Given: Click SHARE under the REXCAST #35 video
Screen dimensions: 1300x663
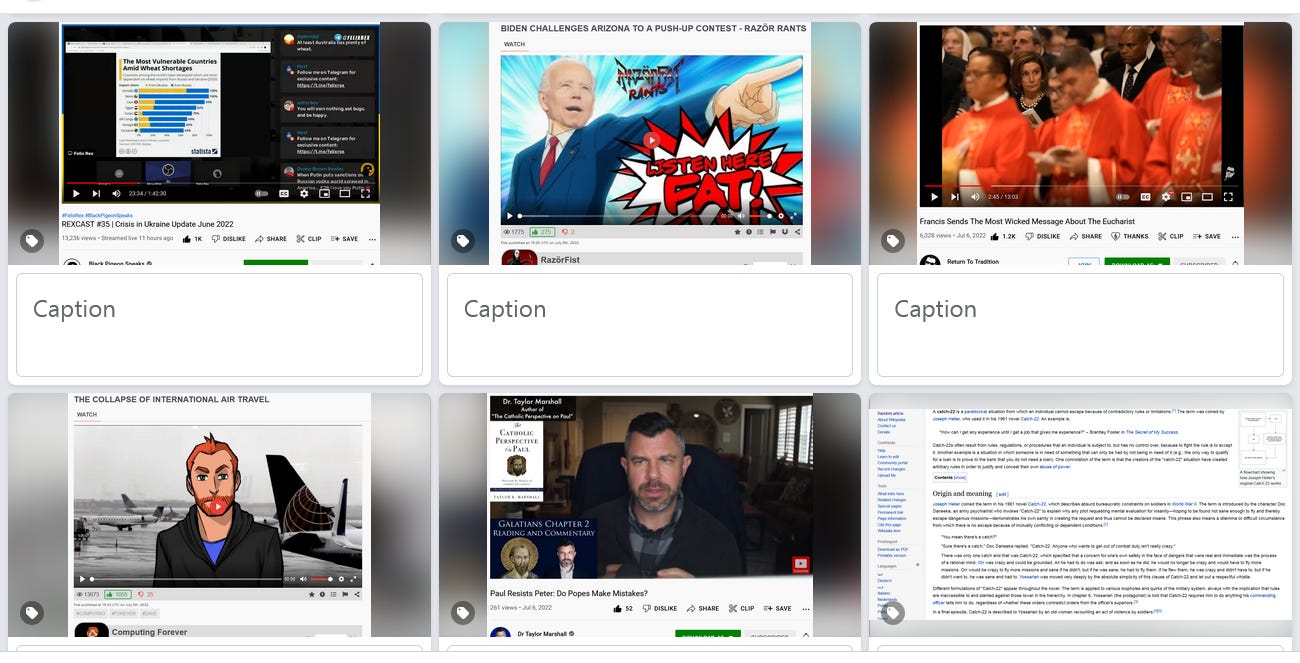Looking at the screenshot, I should [271, 239].
